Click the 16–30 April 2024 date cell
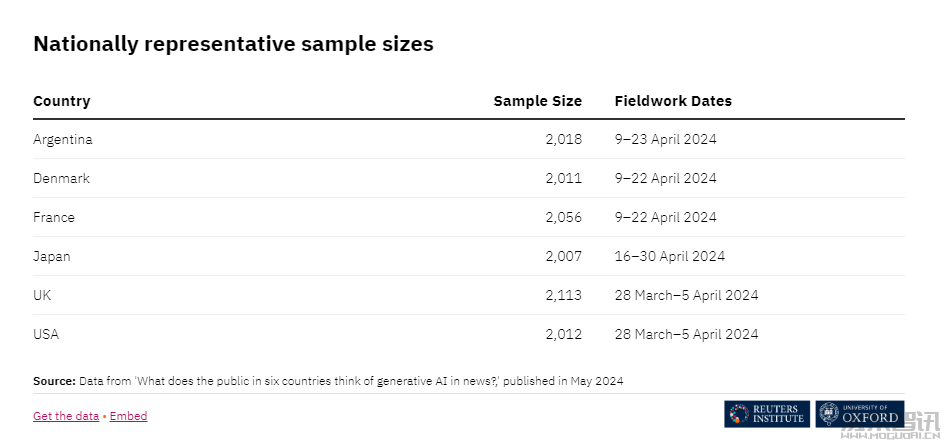 click(670, 256)
